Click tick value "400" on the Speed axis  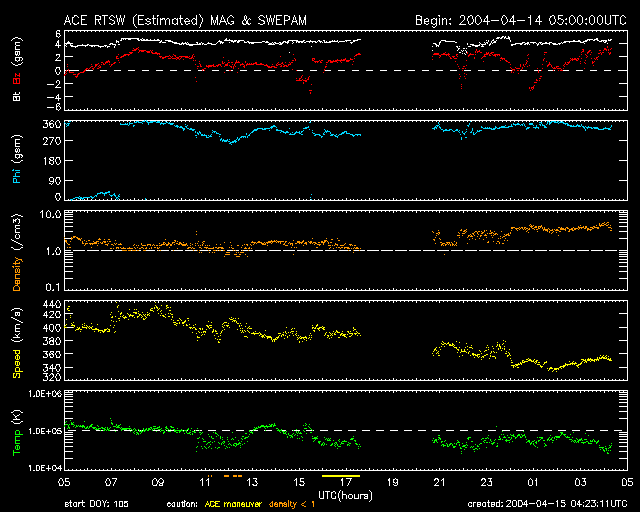pyautogui.click(x=52, y=328)
